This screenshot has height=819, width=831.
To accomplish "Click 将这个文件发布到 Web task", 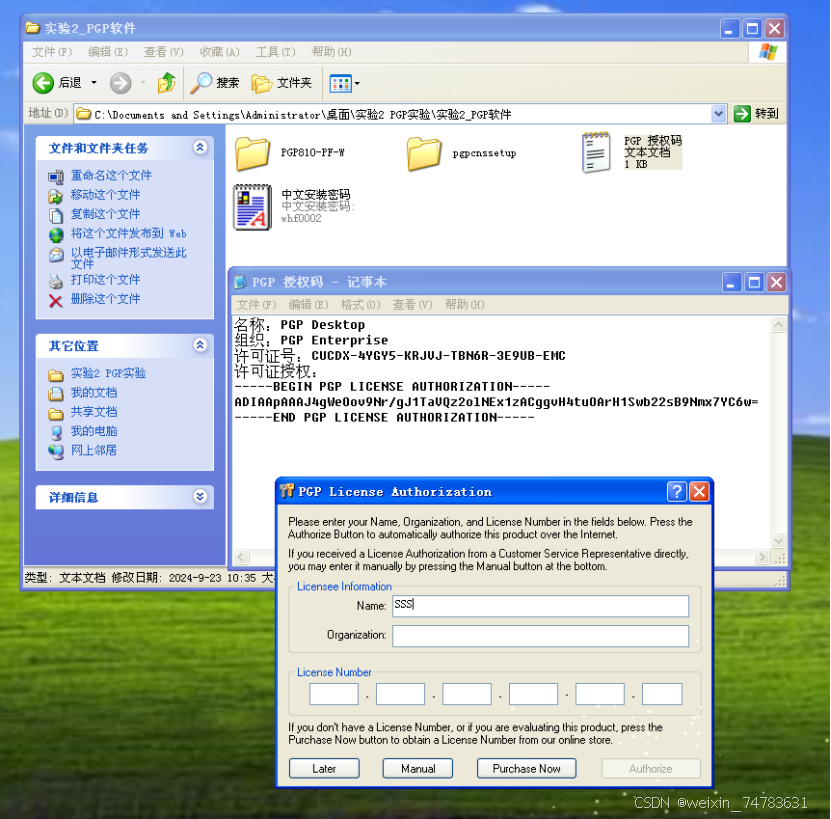I will pos(129,233).
